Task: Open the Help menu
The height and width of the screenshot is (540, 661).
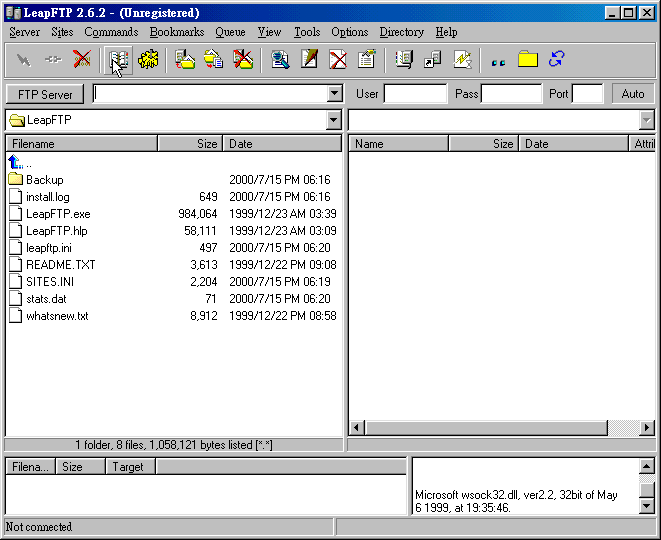Action: coord(446,32)
